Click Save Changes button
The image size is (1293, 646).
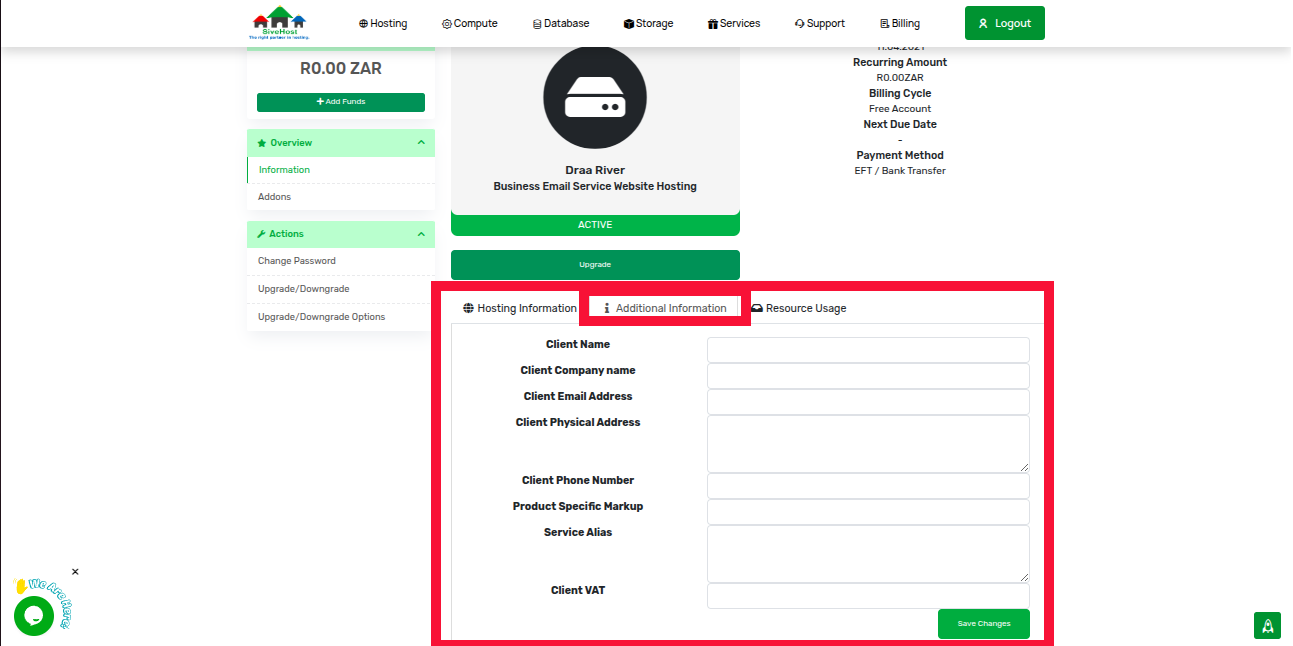pos(984,624)
